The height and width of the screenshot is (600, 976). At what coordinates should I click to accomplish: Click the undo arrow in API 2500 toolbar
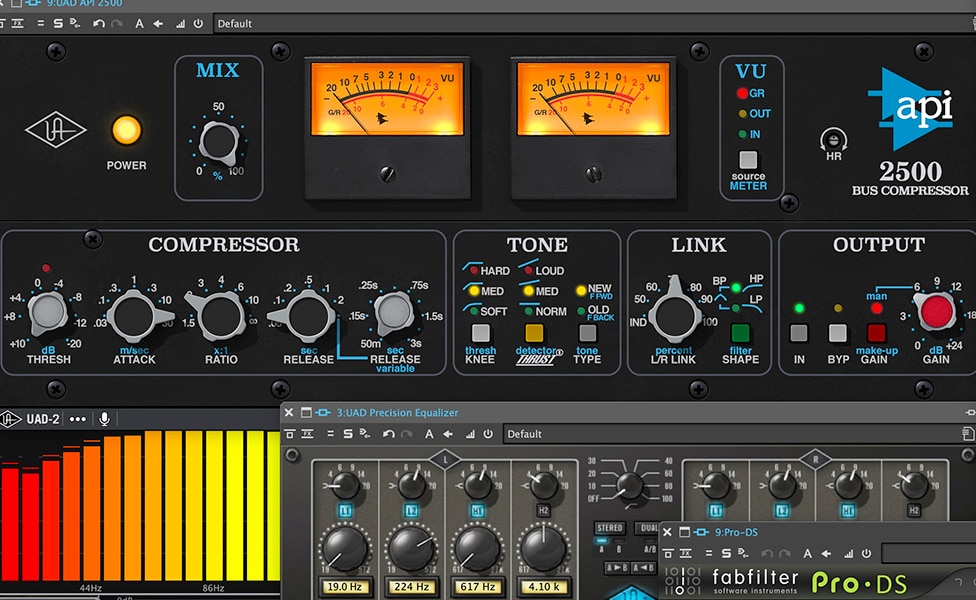pos(98,24)
